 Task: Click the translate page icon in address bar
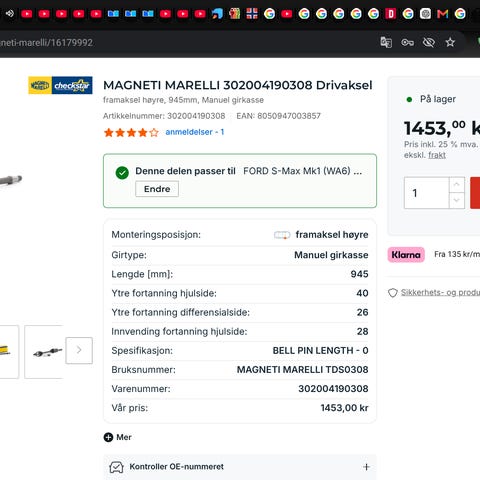pyautogui.click(x=386, y=42)
